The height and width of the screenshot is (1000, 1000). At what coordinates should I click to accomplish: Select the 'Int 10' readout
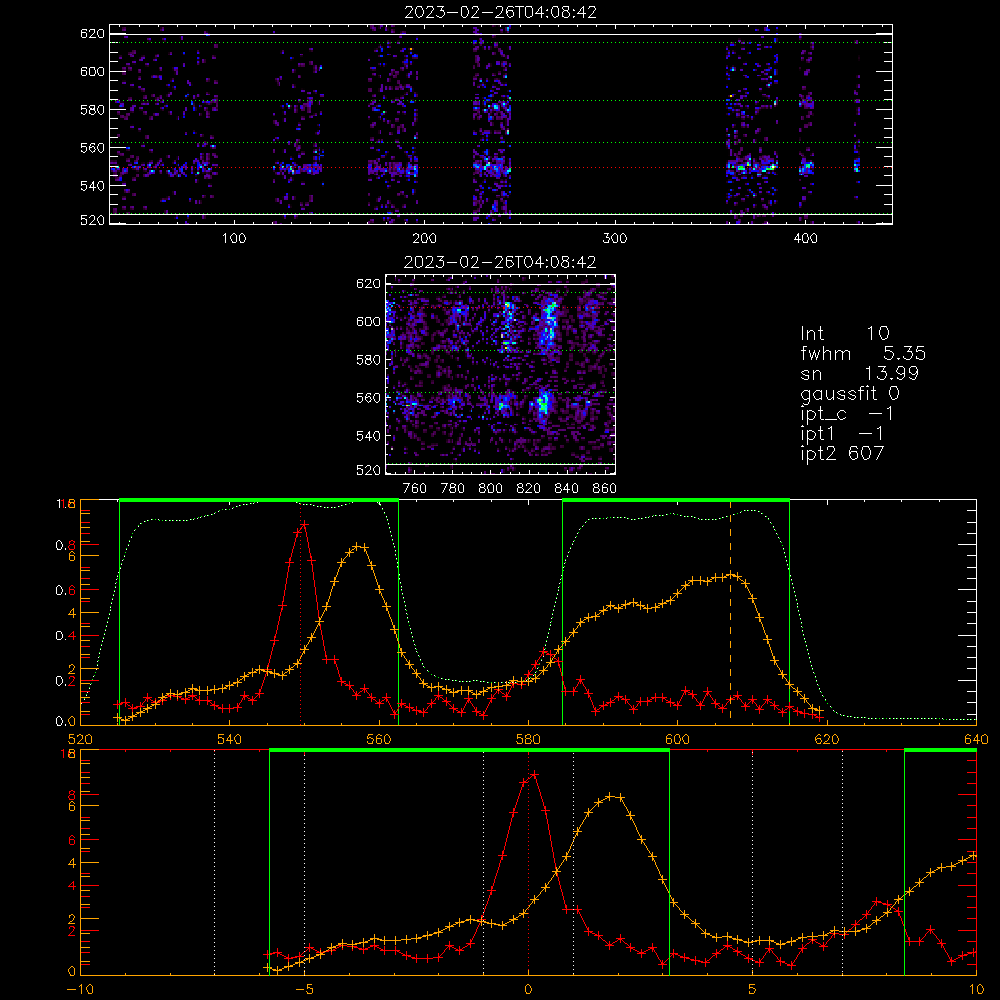click(845, 333)
